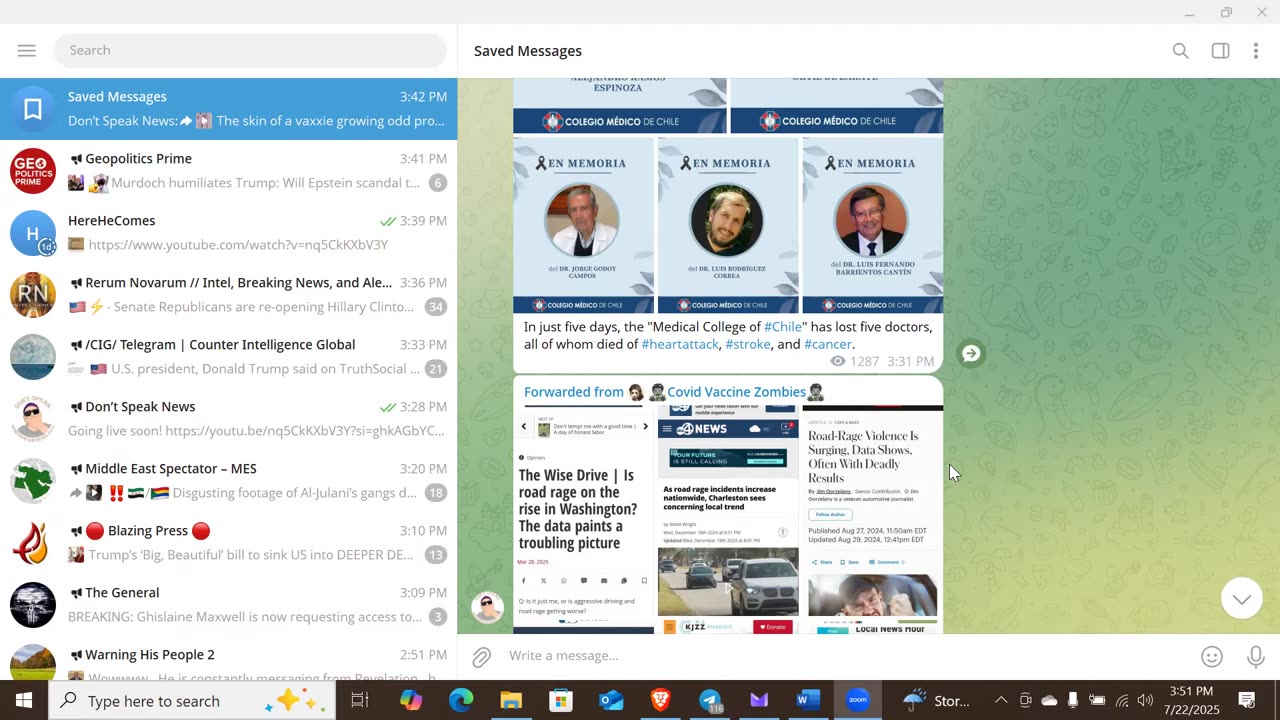Select the Saved Messages chat row

point(228,109)
